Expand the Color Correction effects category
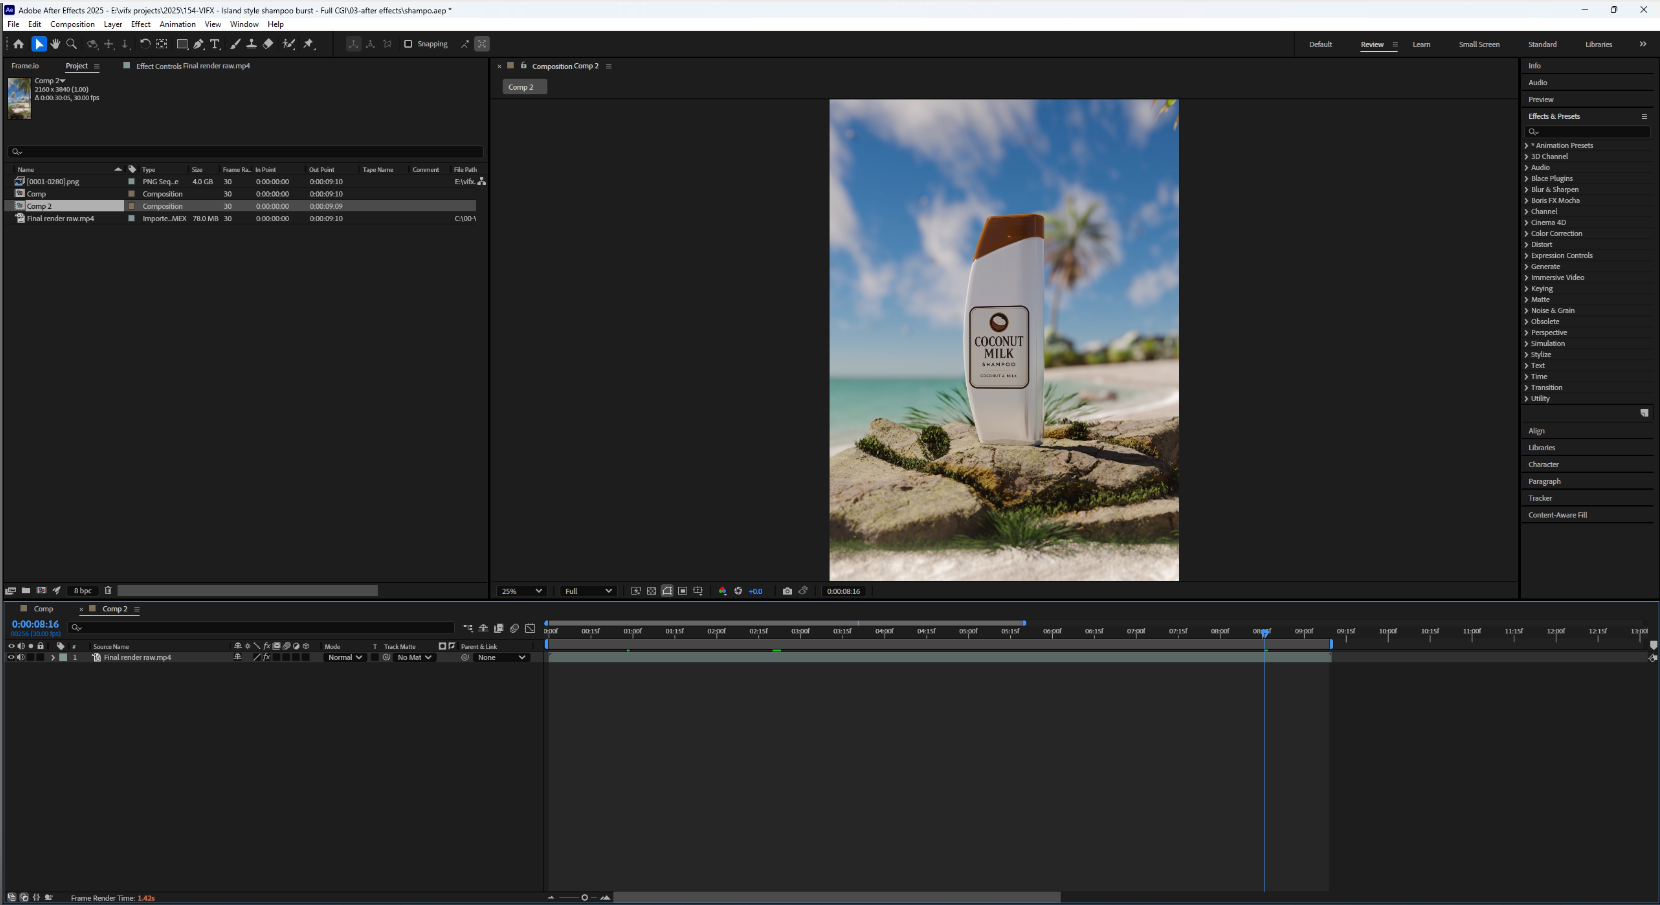 pos(1526,234)
